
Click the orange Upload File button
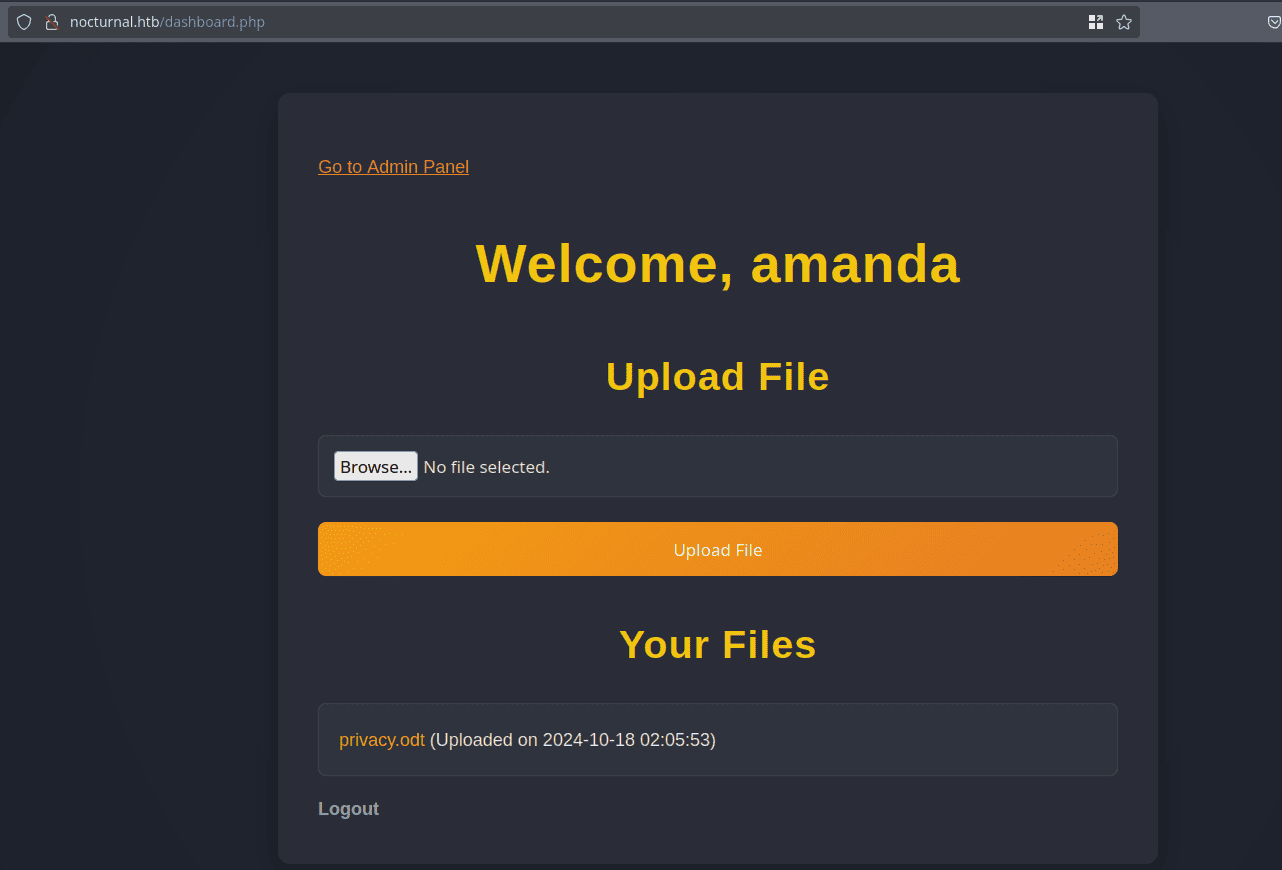coord(717,549)
